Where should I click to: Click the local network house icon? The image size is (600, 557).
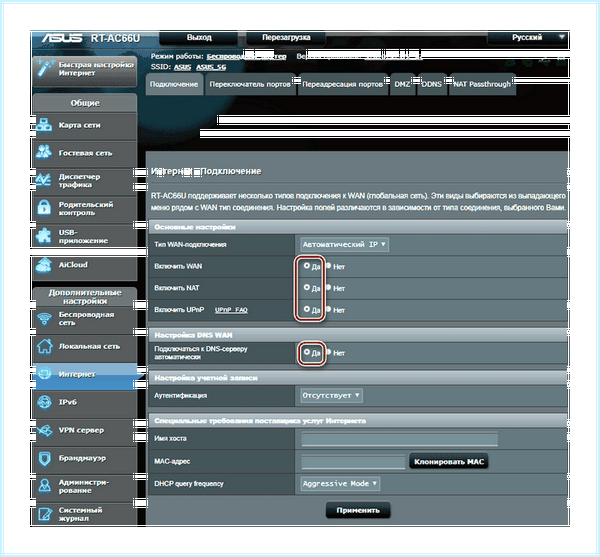point(45,346)
